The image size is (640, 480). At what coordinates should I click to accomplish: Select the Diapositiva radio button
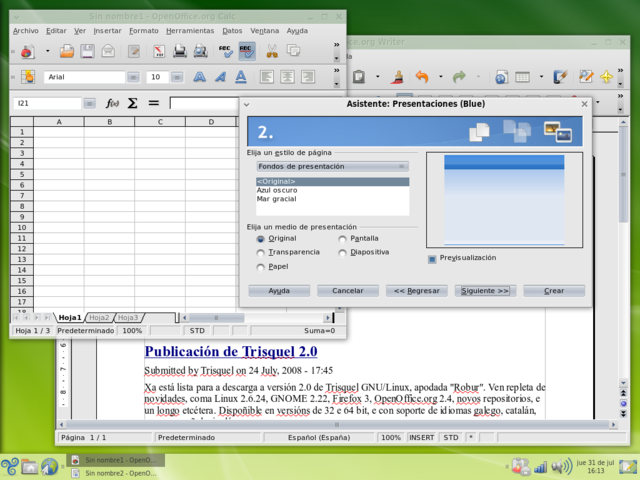pyautogui.click(x=342, y=253)
